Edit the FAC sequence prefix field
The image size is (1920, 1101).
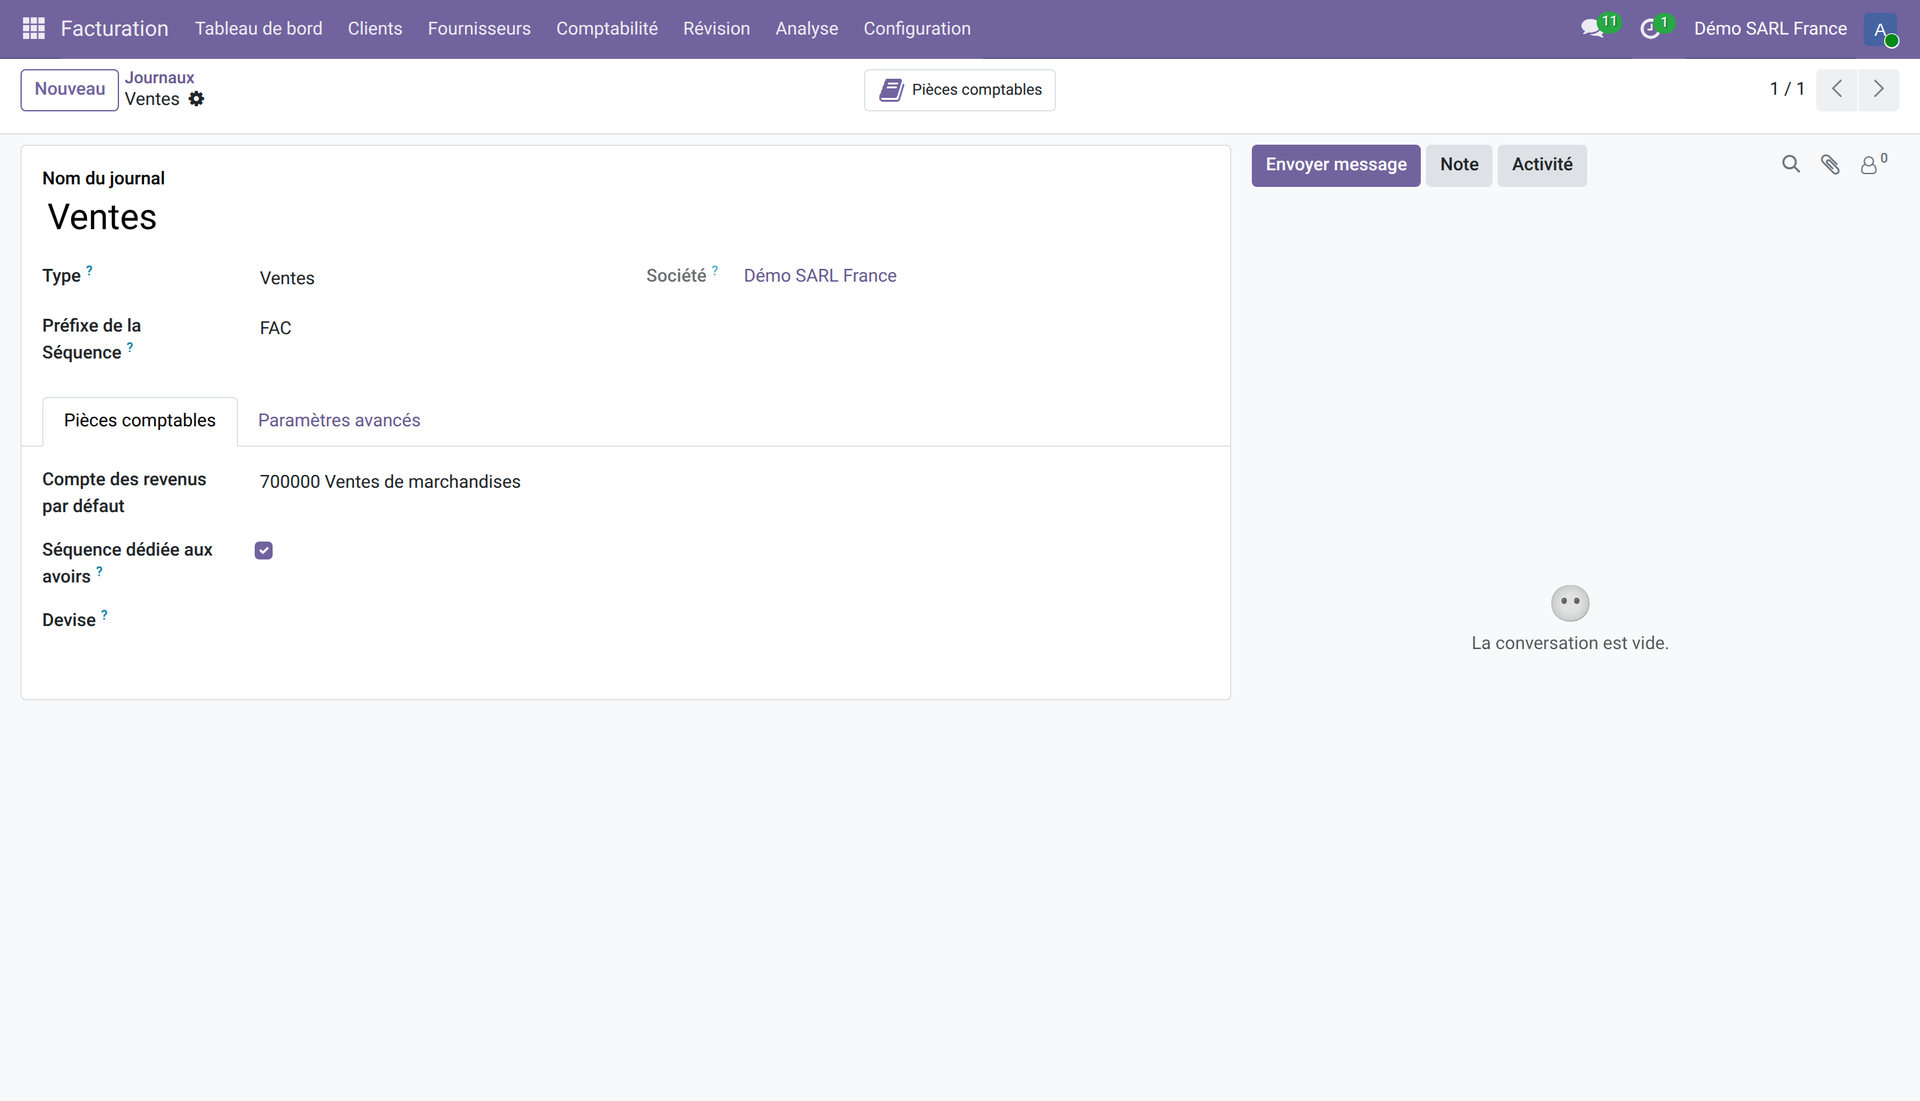tap(432, 328)
